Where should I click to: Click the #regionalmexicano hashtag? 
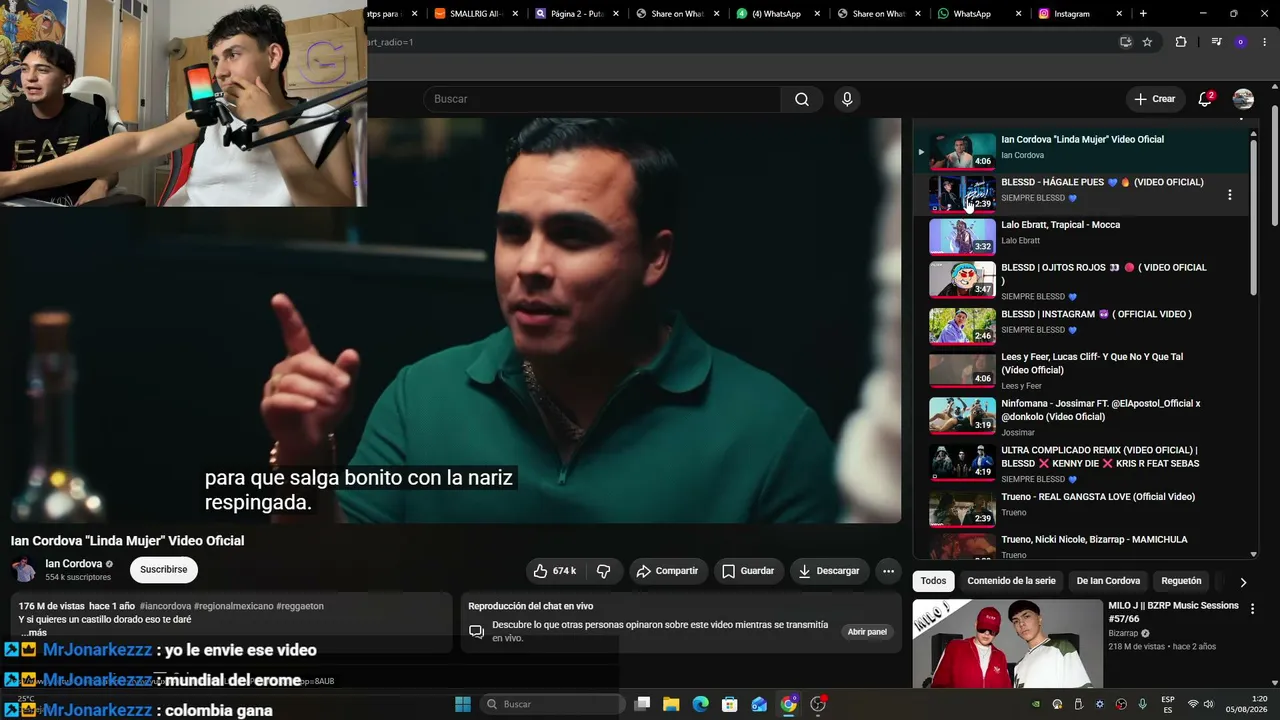[x=233, y=606]
